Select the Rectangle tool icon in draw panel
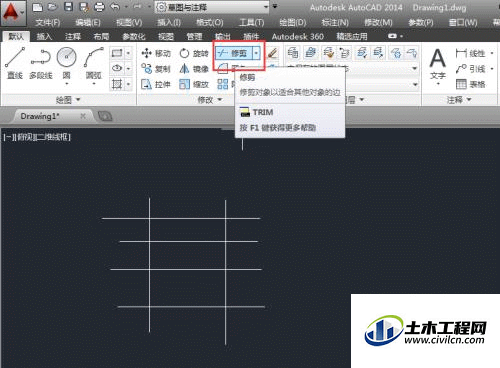Viewport: 500px width, 368px height. [117, 53]
